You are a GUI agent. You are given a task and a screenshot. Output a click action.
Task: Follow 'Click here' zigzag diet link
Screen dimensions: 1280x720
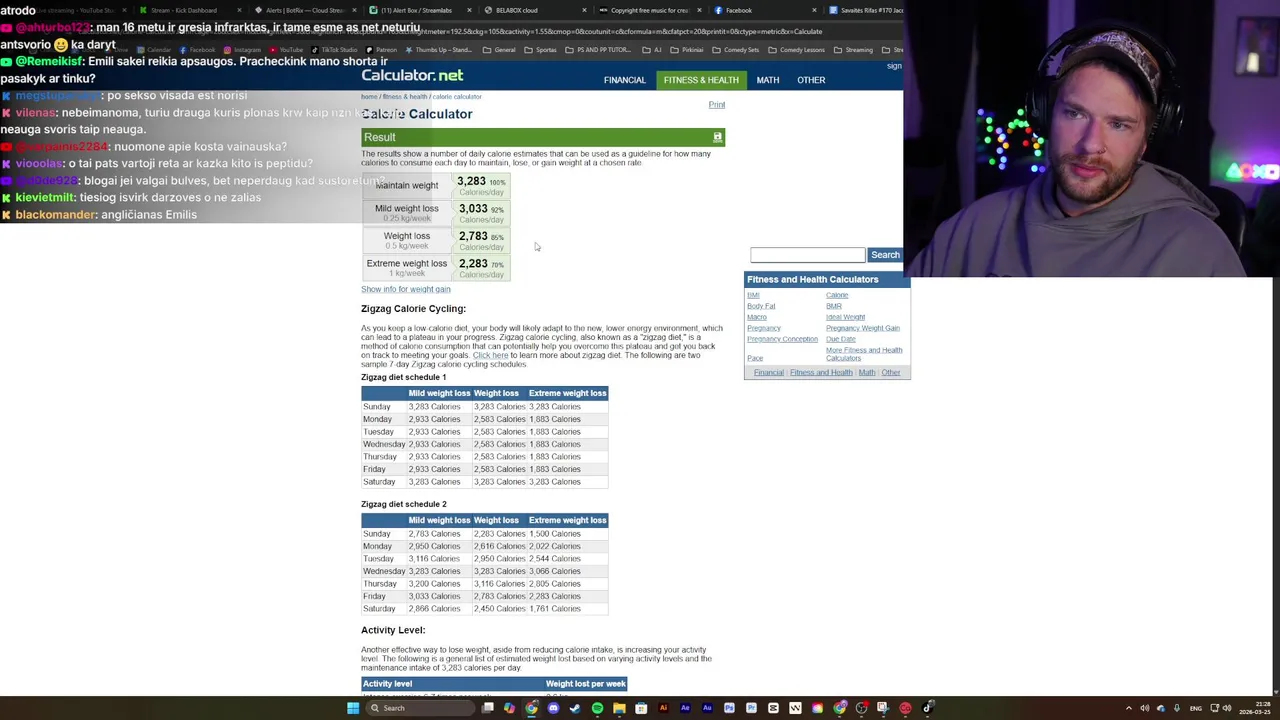click(490, 355)
